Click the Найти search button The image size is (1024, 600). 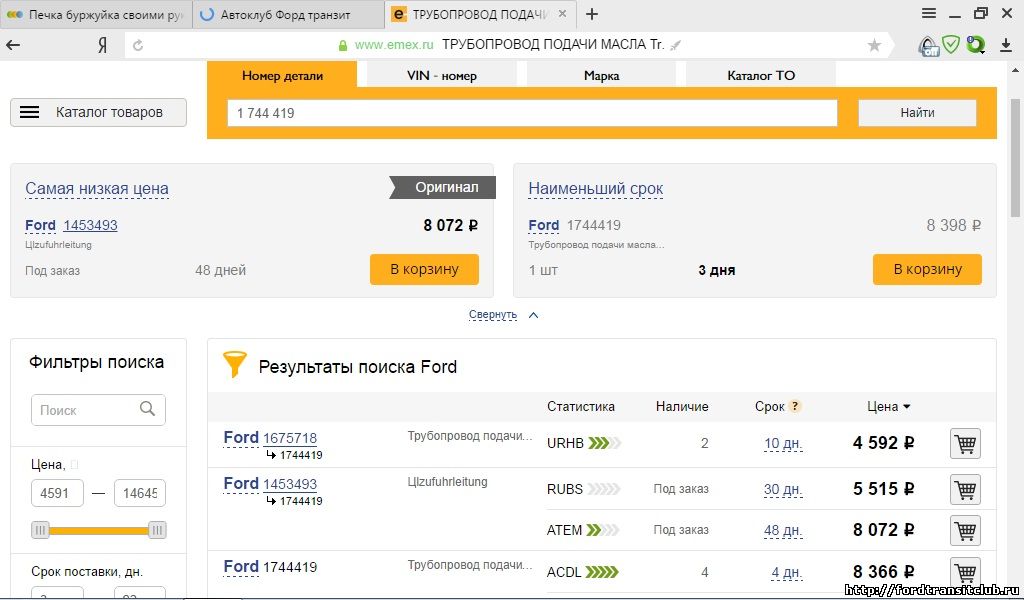tap(917, 113)
